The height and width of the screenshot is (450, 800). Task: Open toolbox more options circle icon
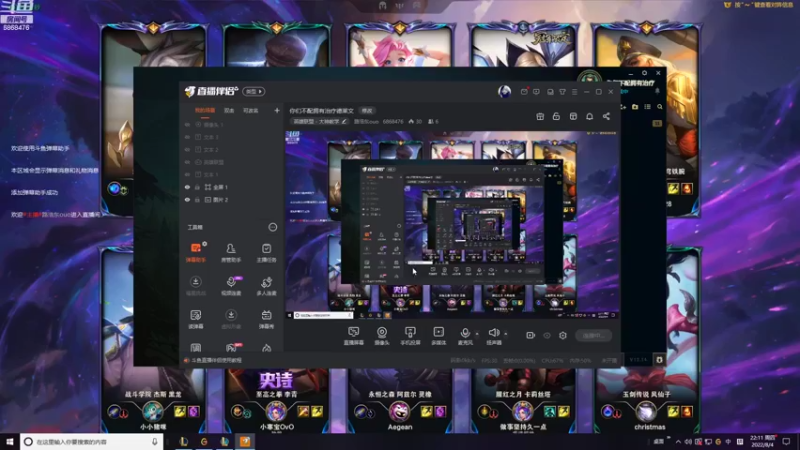click(x=272, y=227)
